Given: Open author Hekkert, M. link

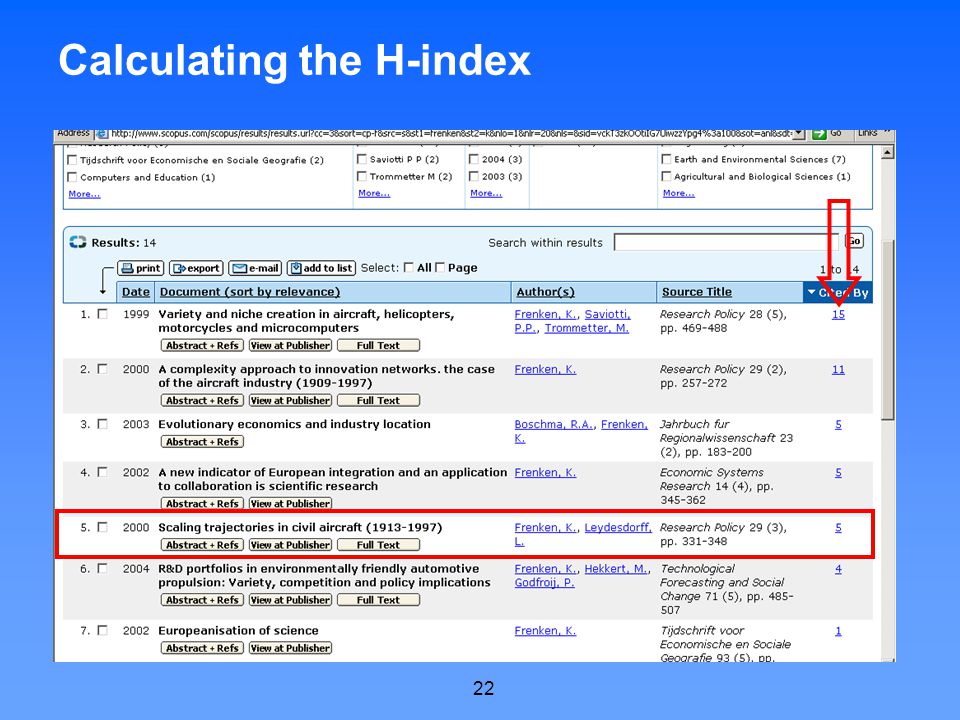Looking at the screenshot, I should (x=616, y=569).
